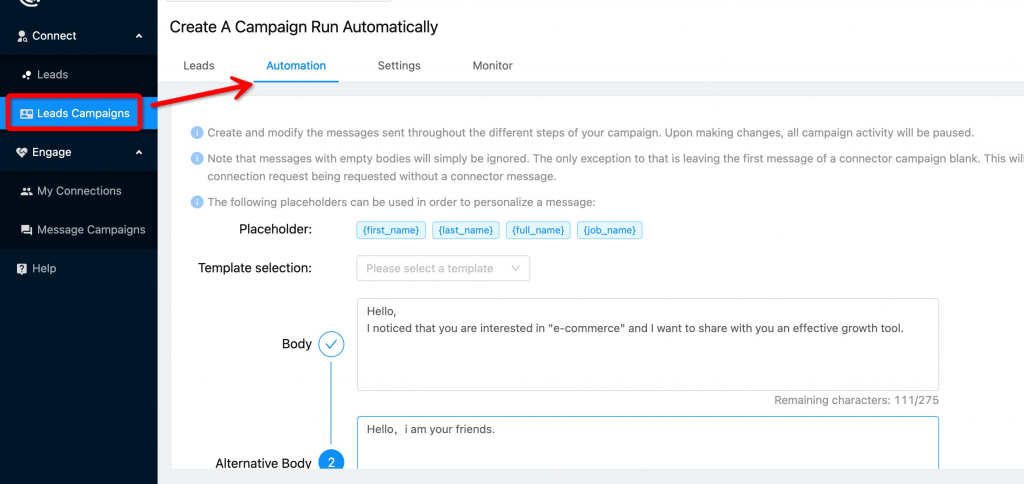The image size is (1024, 484).
Task: Click the Leads sidebar icon
Action: 26,75
